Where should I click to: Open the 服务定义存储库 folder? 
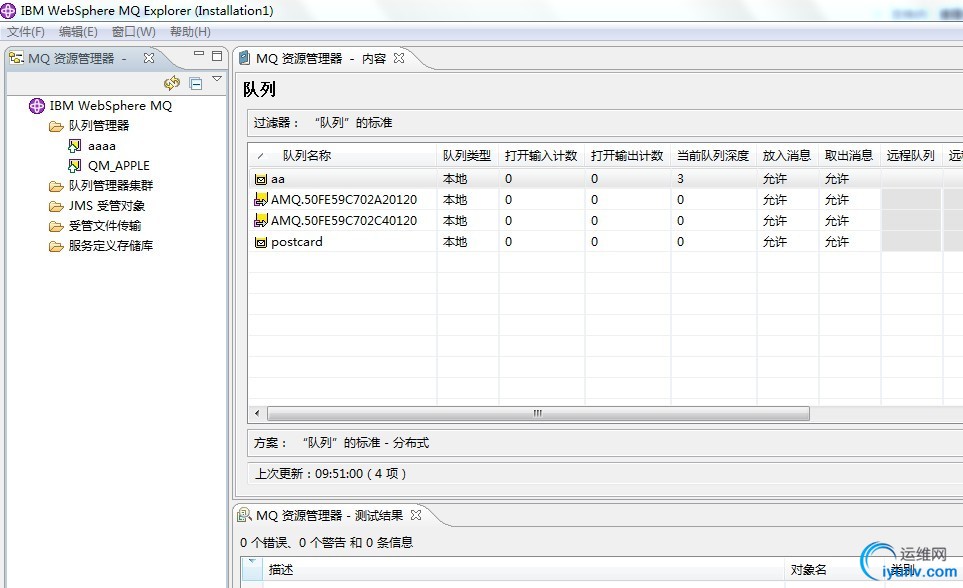pyautogui.click(x=111, y=246)
